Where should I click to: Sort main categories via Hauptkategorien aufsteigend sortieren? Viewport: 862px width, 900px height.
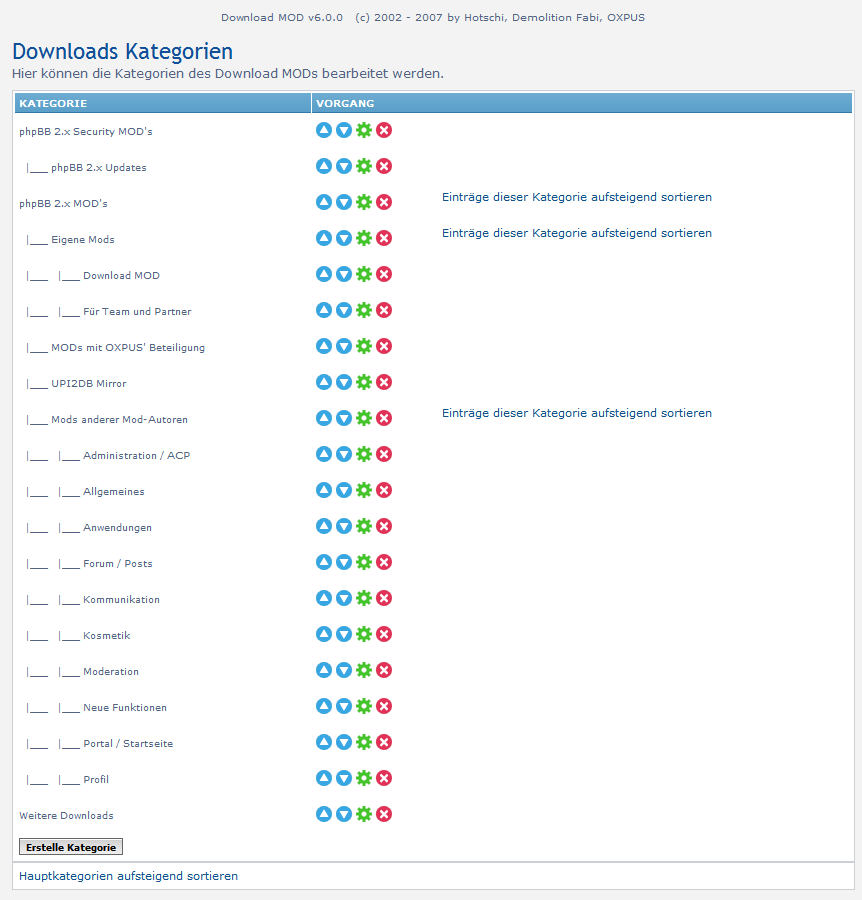pyautogui.click(x=128, y=876)
